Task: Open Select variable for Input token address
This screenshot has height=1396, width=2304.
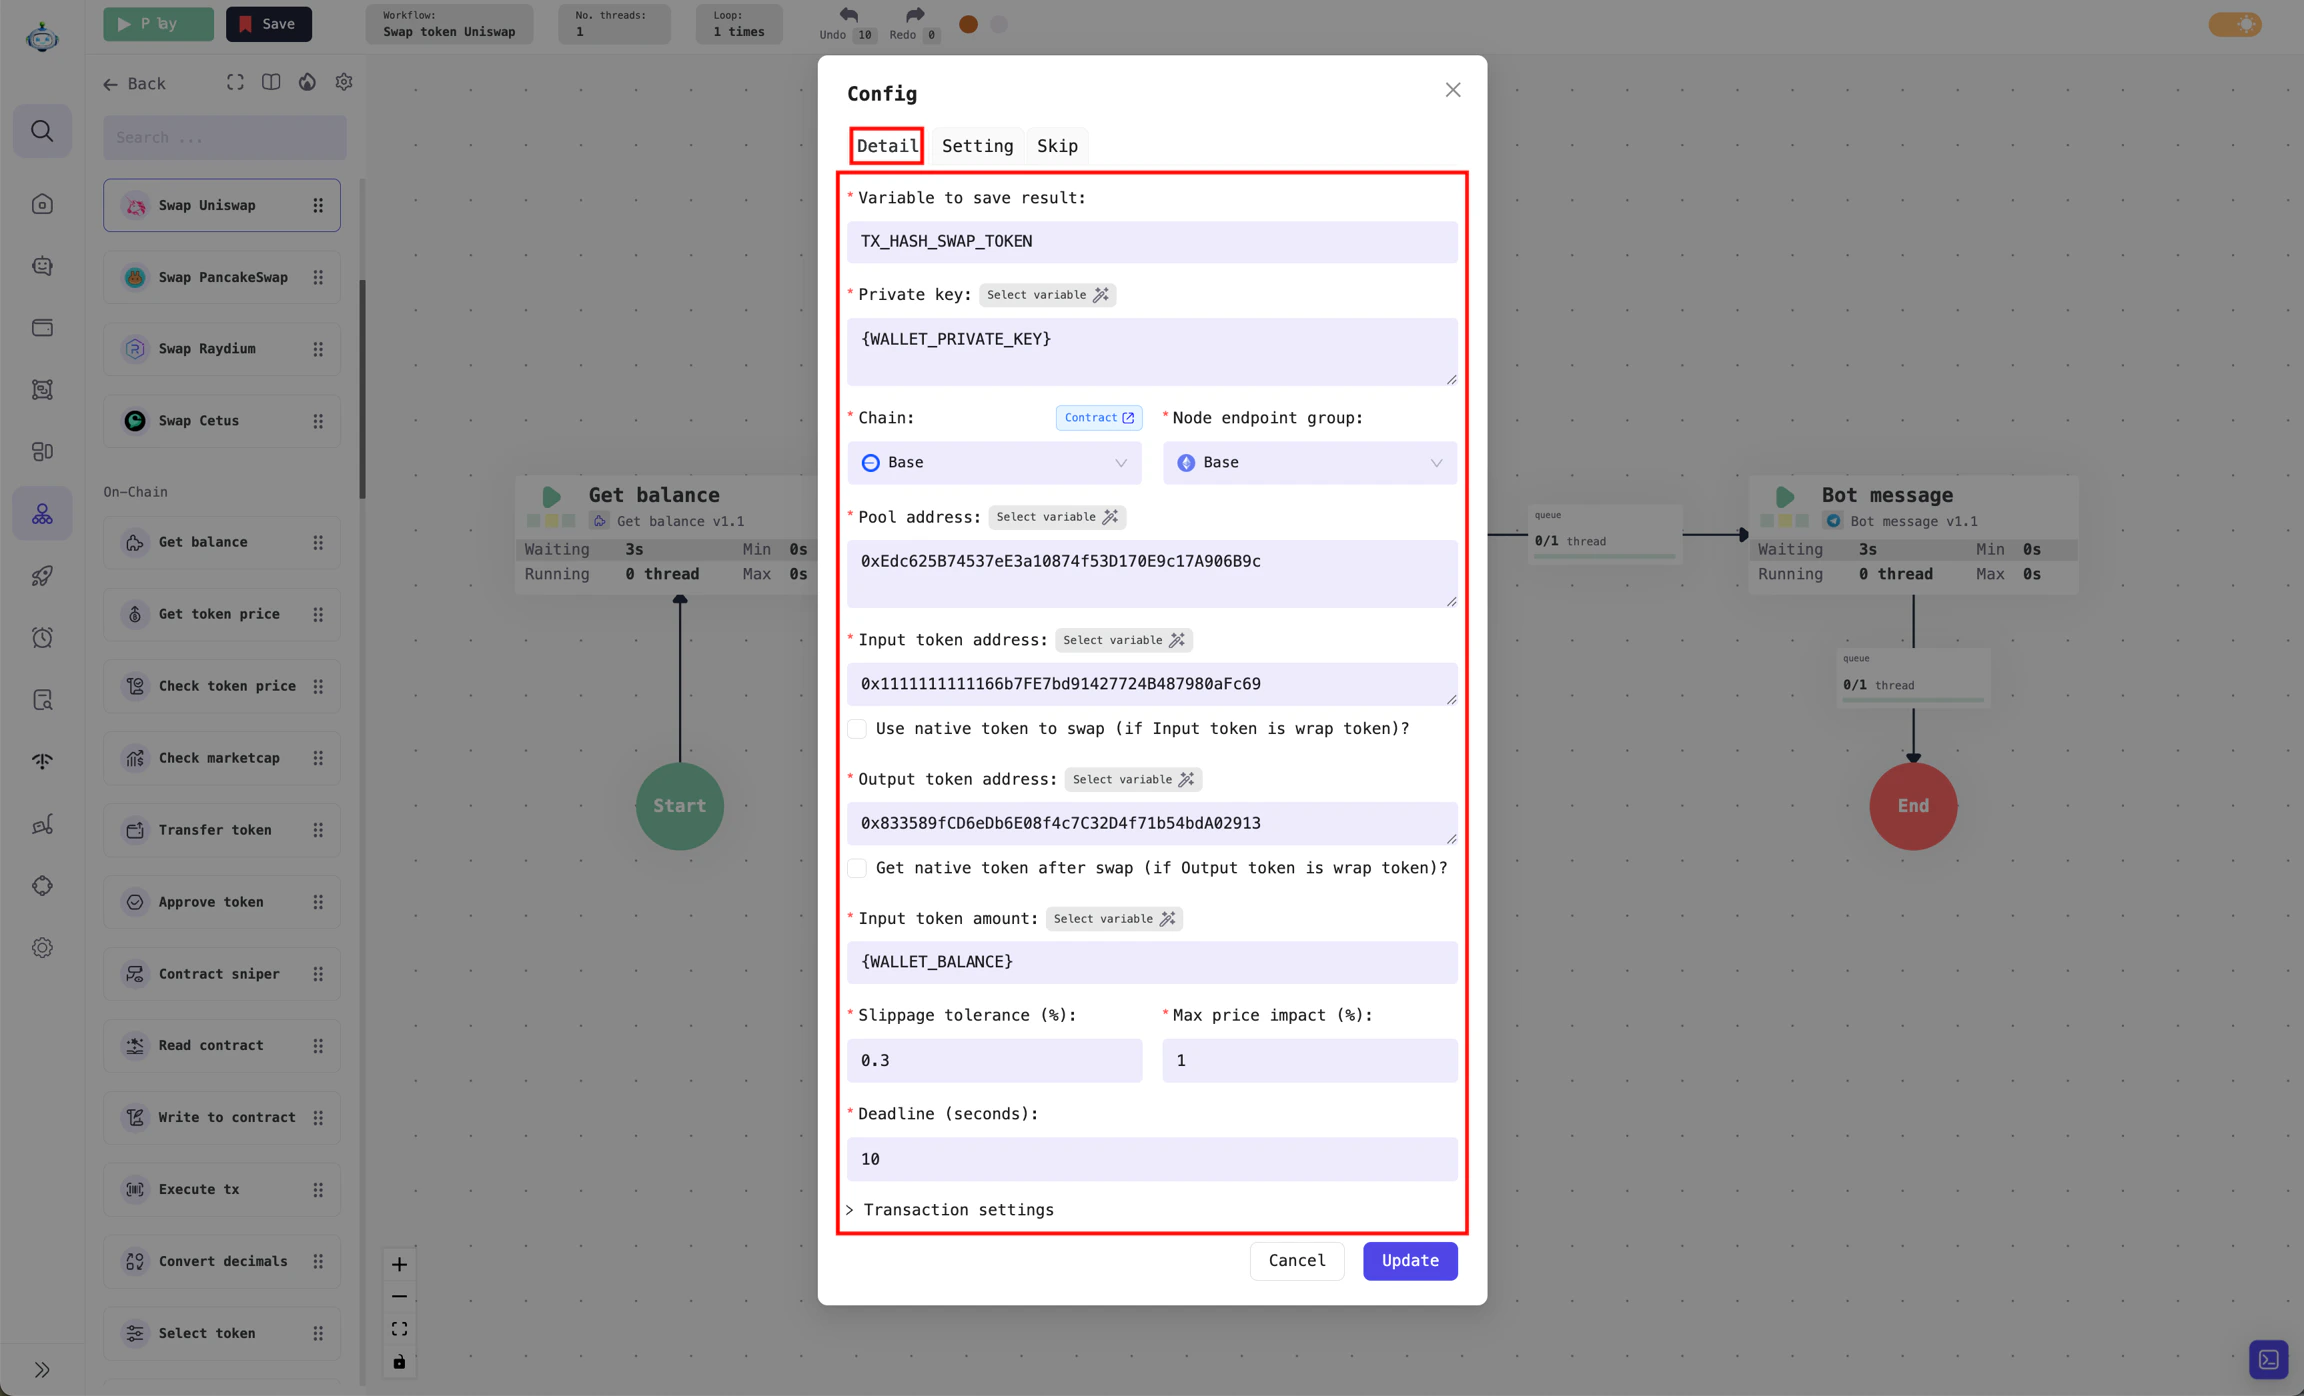Action: [x=1124, y=640]
